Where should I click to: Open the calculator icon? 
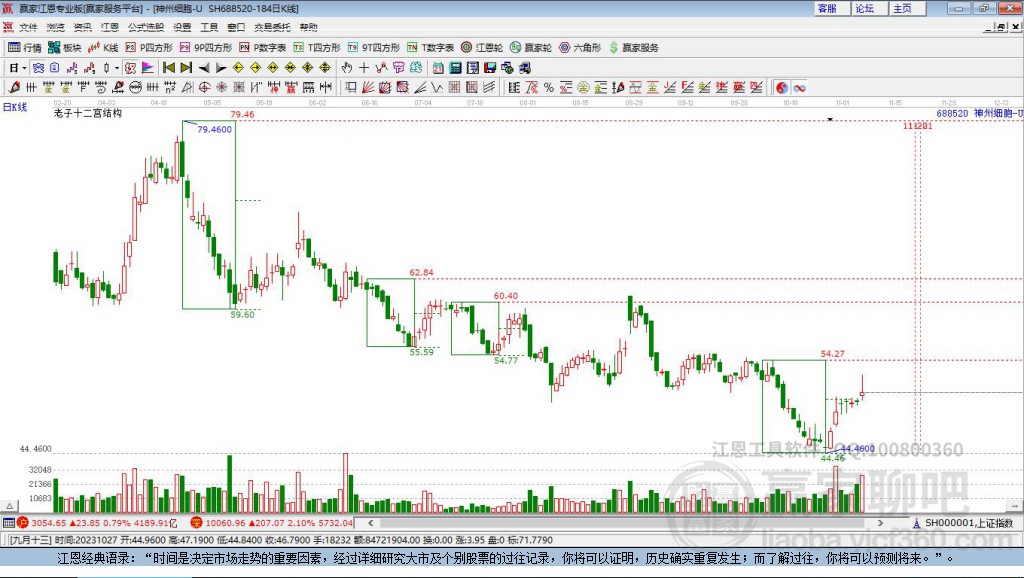click(x=455, y=68)
